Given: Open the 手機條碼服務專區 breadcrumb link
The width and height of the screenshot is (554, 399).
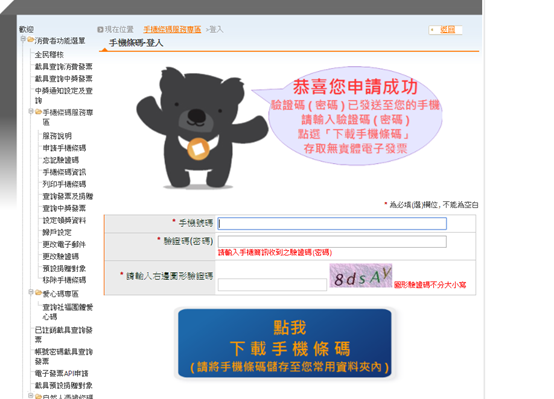Looking at the screenshot, I should (x=172, y=30).
